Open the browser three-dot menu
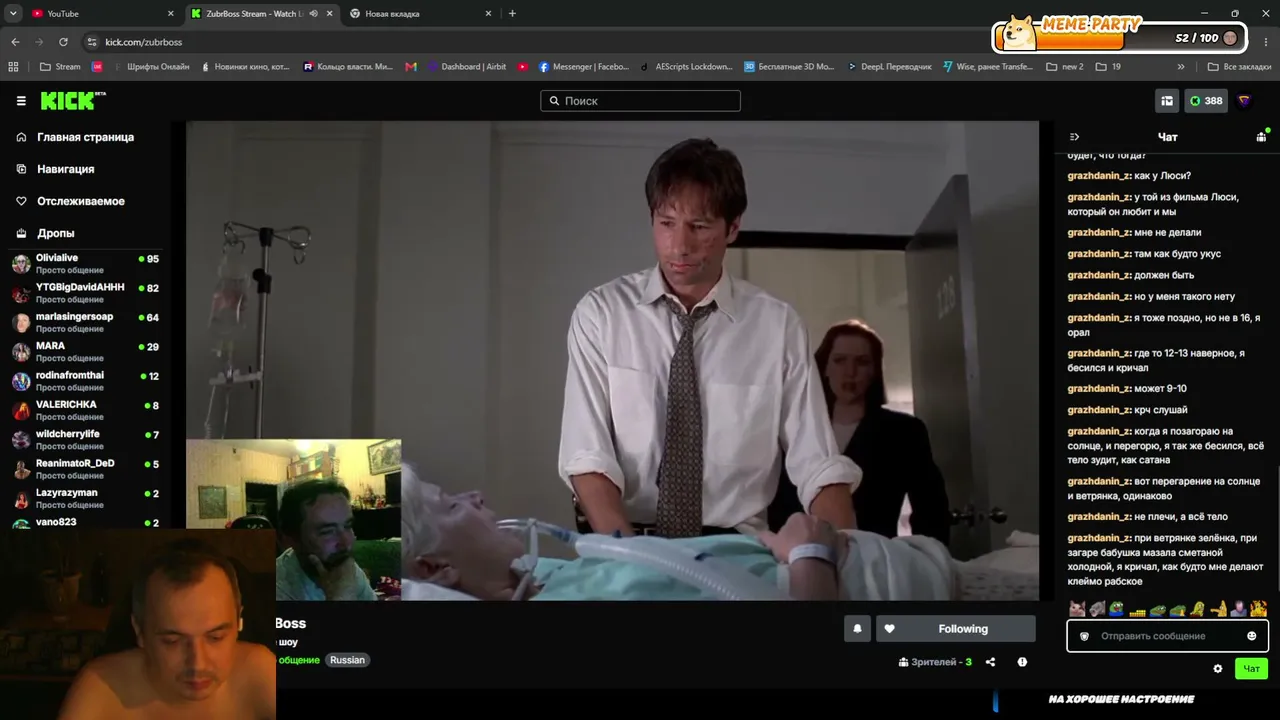 [x=1266, y=42]
